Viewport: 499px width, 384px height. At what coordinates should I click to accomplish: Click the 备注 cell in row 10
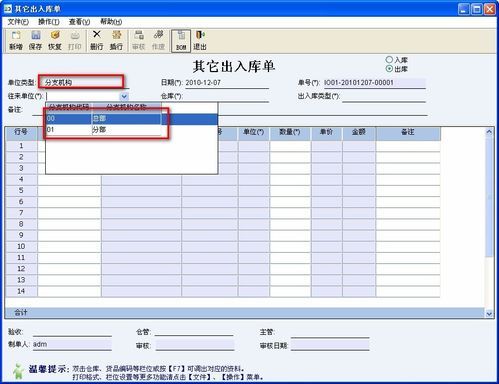[408, 246]
